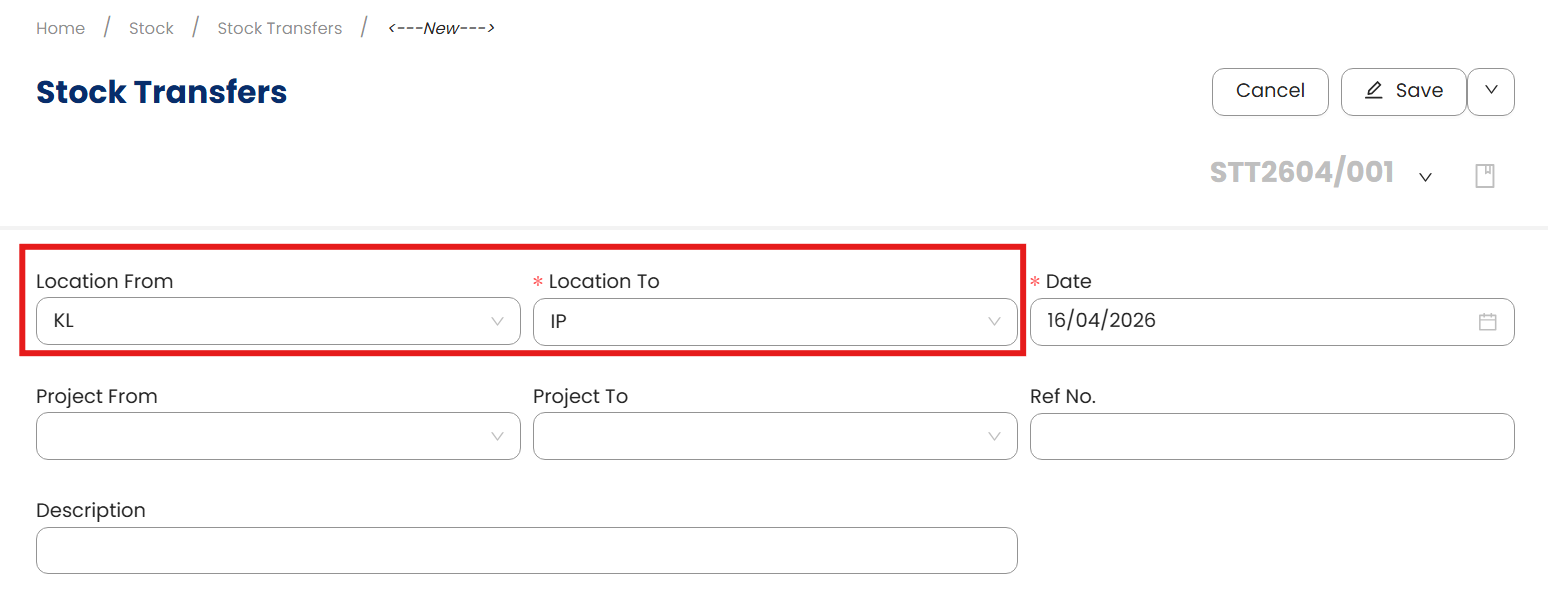Image resolution: width=1548 pixels, height=598 pixels.
Task: Open the Project To dropdown
Action: tap(775, 436)
